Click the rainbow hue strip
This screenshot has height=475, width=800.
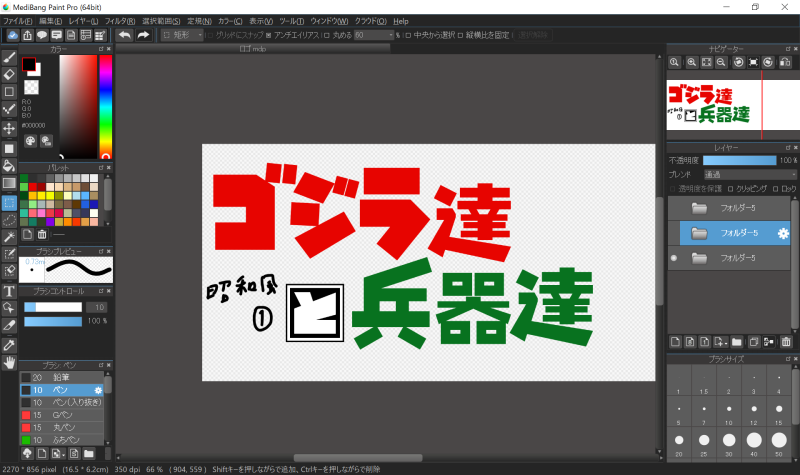(x=106, y=107)
